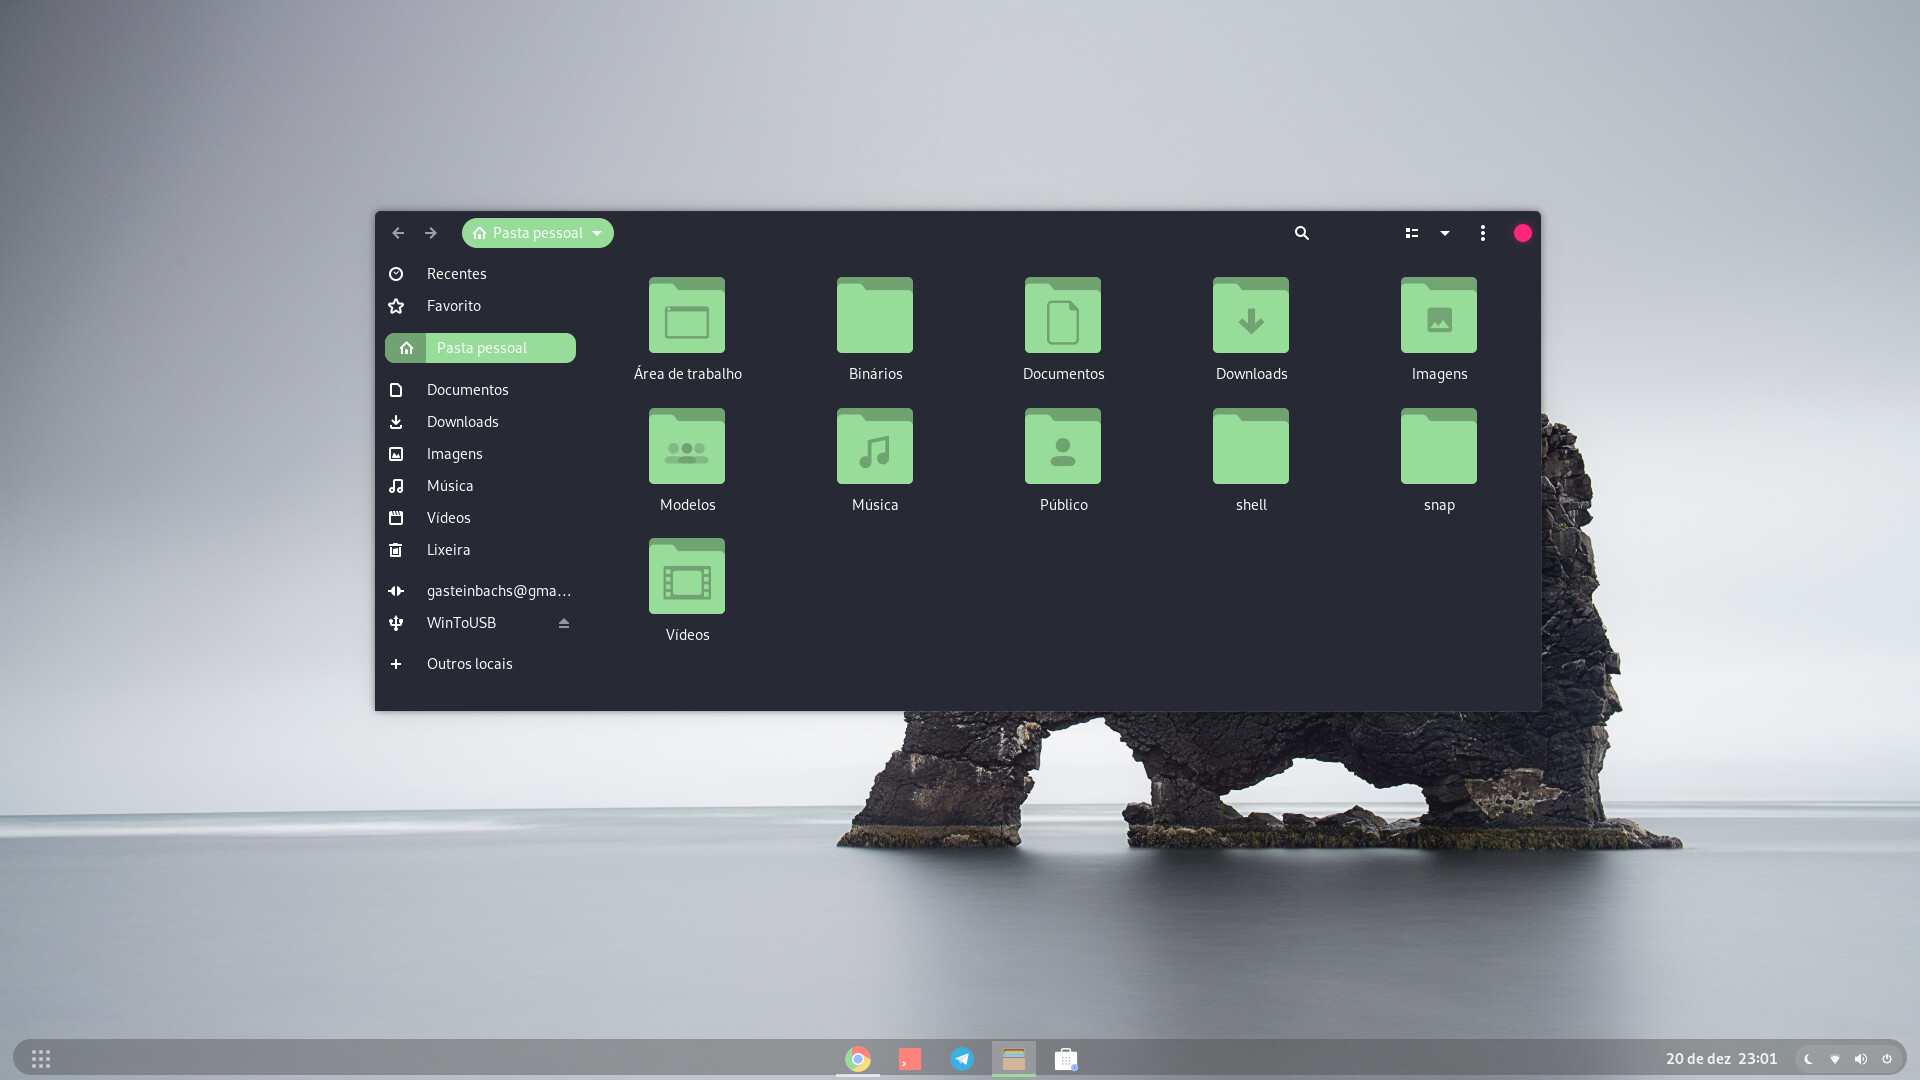Select the Downloads folder icon
The height and width of the screenshot is (1080, 1920).
[1250, 316]
